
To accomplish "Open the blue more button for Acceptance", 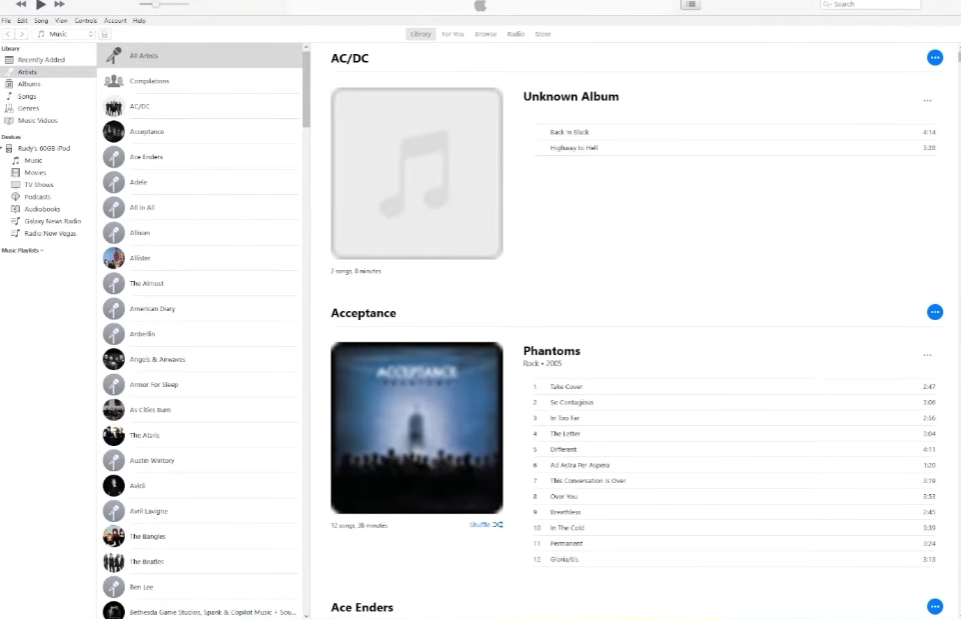I will (x=935, y=312).
